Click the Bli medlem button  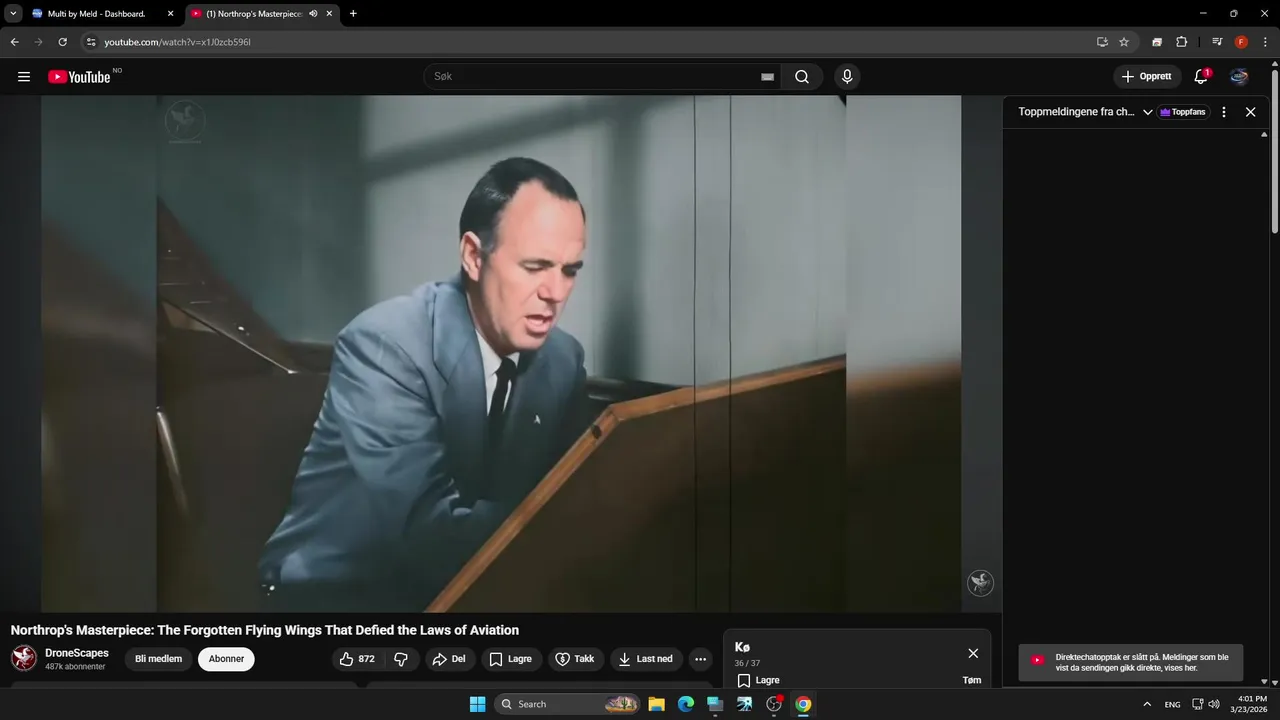click(159, 659)
